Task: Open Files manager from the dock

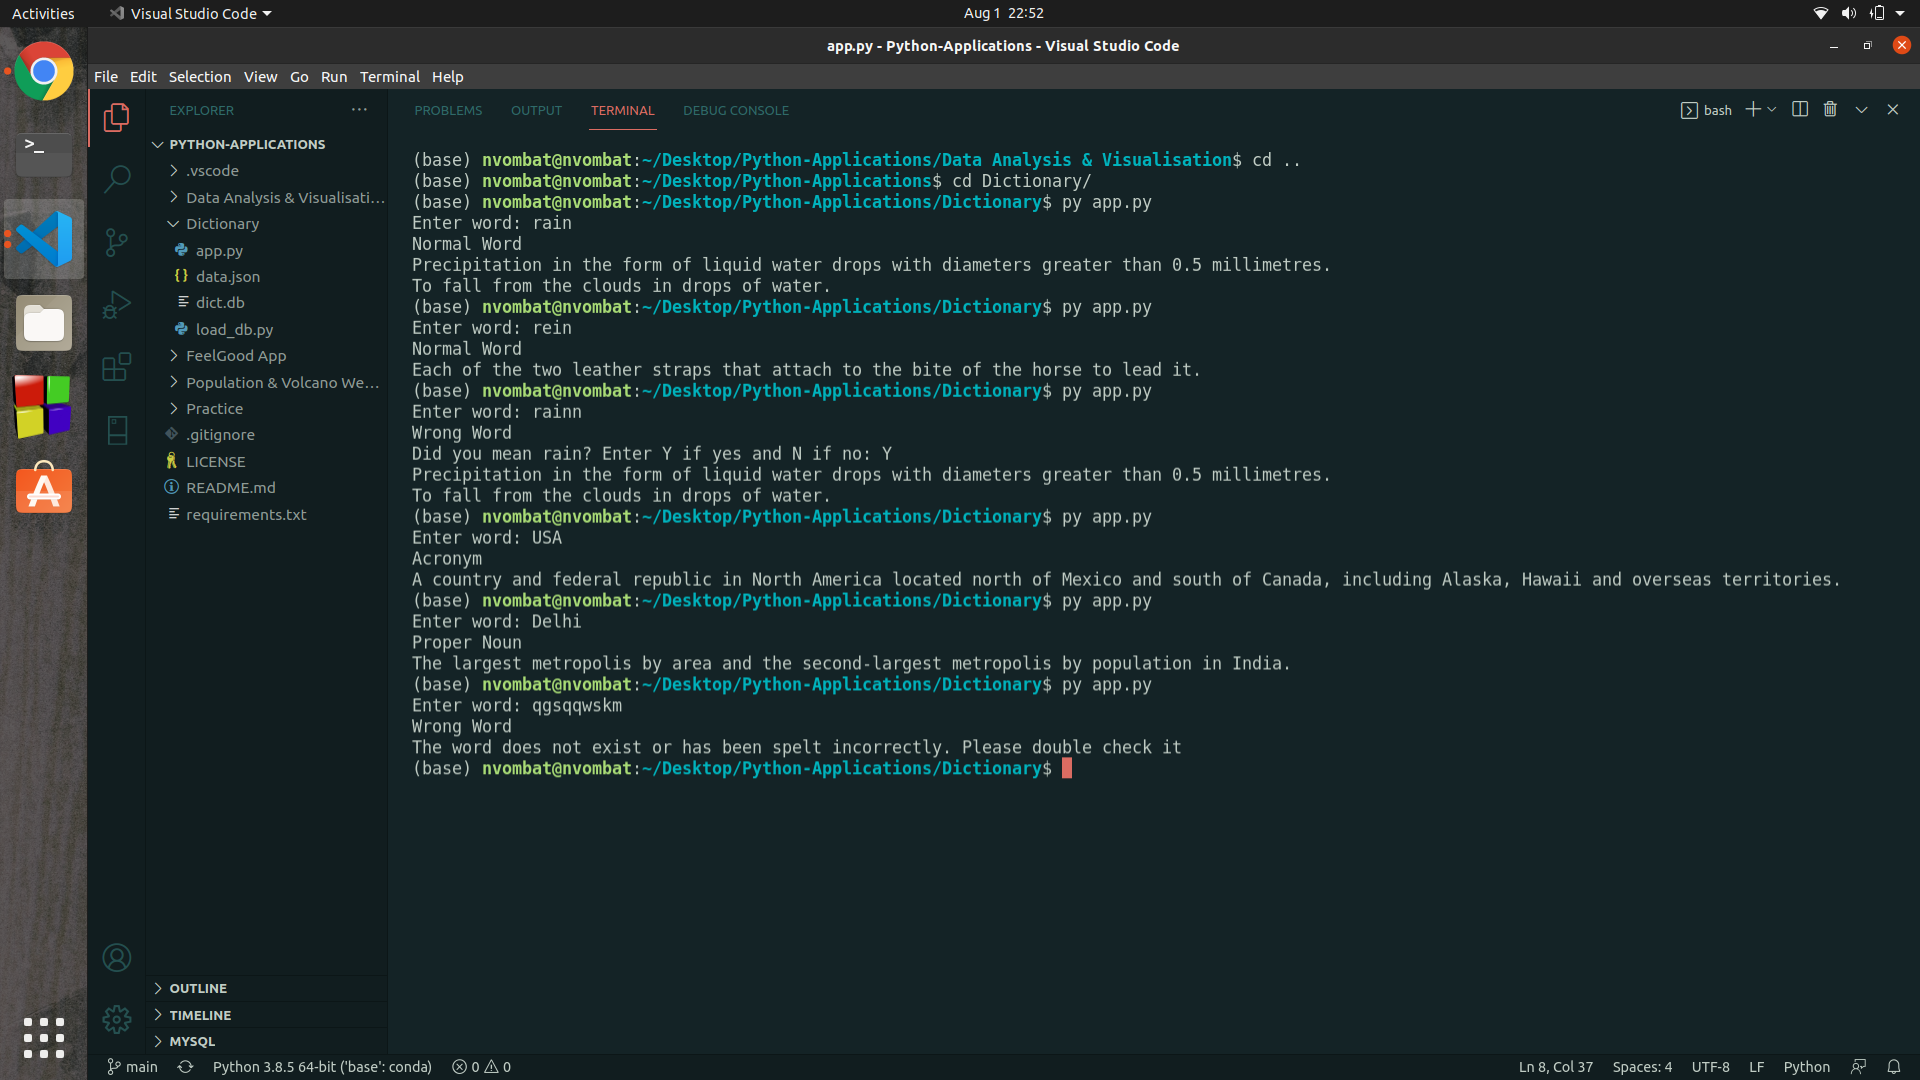Action: coord(43,323)
